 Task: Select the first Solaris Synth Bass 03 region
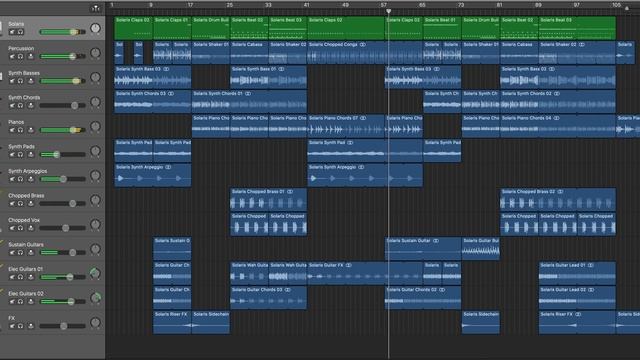point(153,77)
